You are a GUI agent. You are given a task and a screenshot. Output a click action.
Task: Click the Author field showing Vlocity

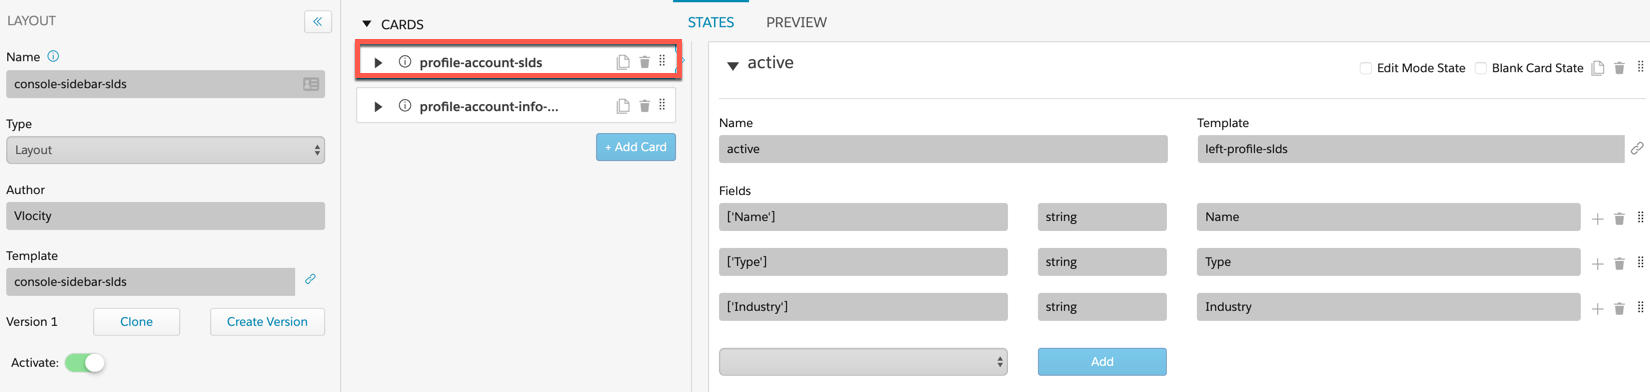165,216
